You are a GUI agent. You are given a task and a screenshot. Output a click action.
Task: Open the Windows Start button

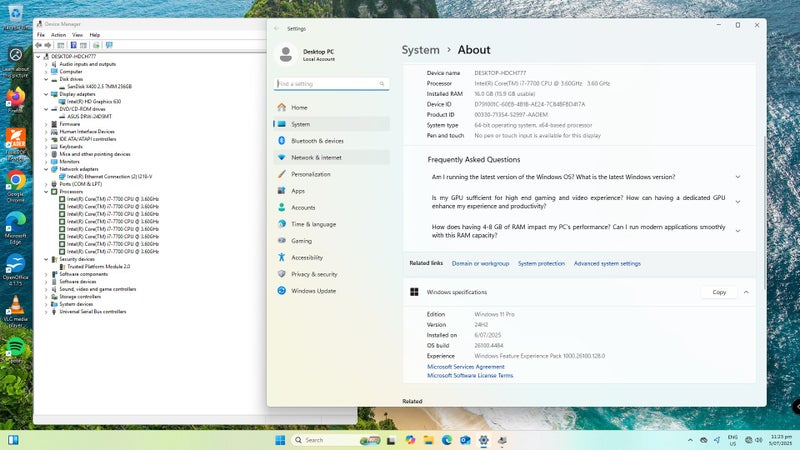pyautogui.click(x=280, y=440)
